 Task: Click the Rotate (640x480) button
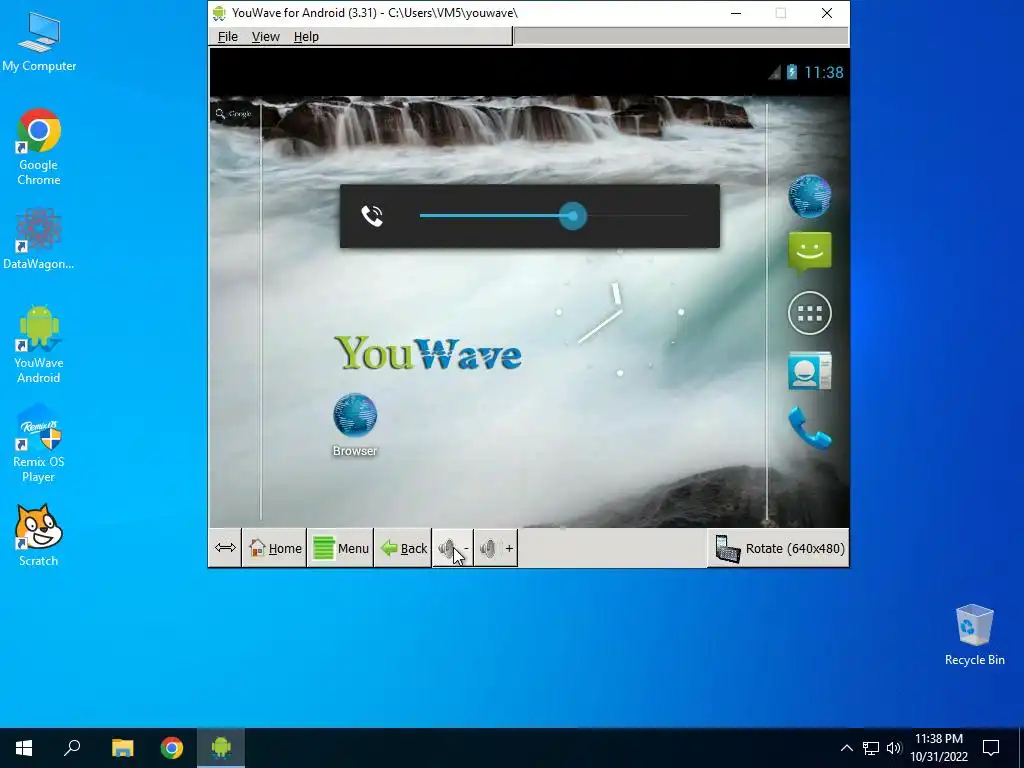point(779,549)
